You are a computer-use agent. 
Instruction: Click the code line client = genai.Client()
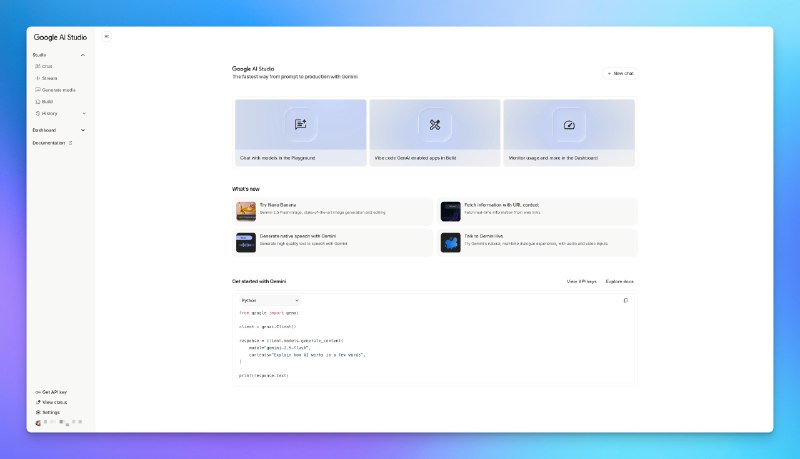click(267, 326)
